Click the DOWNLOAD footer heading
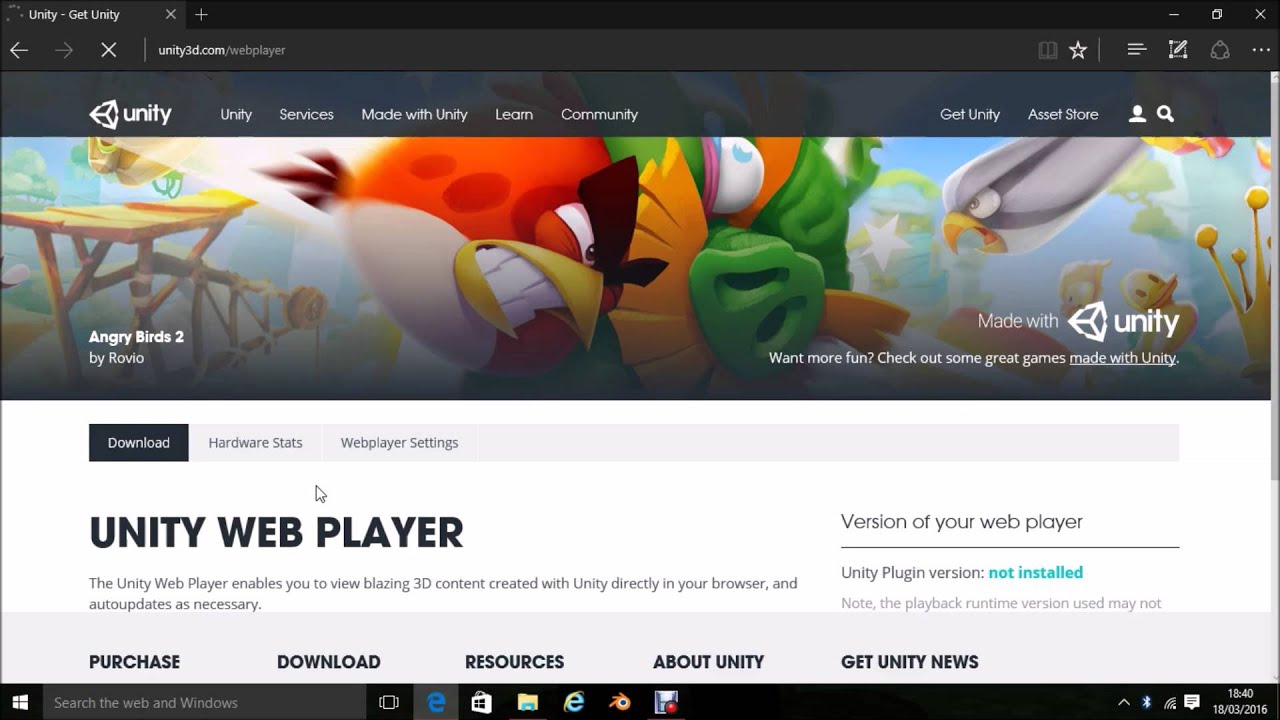 coord(328,662)
